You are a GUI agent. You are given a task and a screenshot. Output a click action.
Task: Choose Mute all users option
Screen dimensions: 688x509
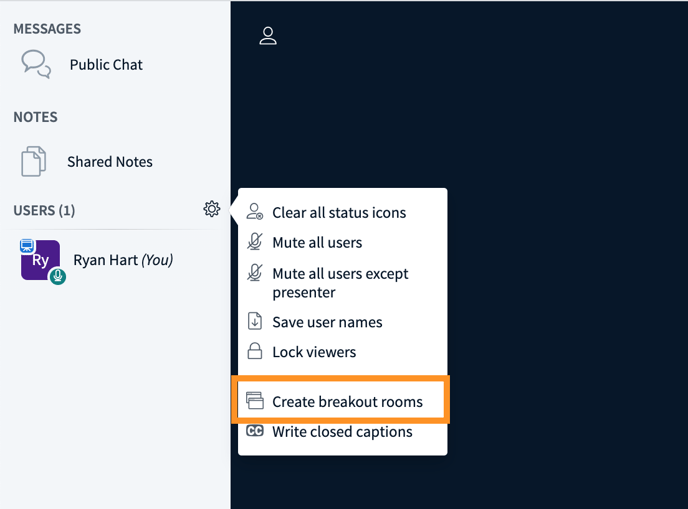(x=317, y=242)
